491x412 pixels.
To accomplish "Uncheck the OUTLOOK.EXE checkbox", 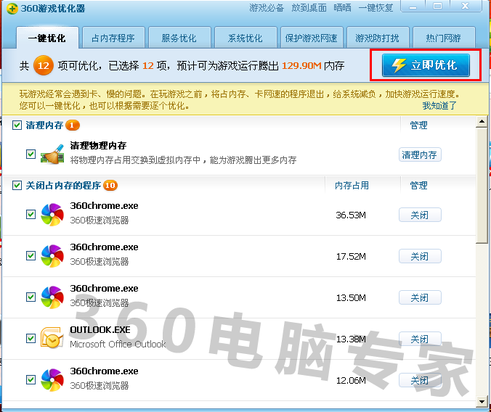I will tap(31, 338).
